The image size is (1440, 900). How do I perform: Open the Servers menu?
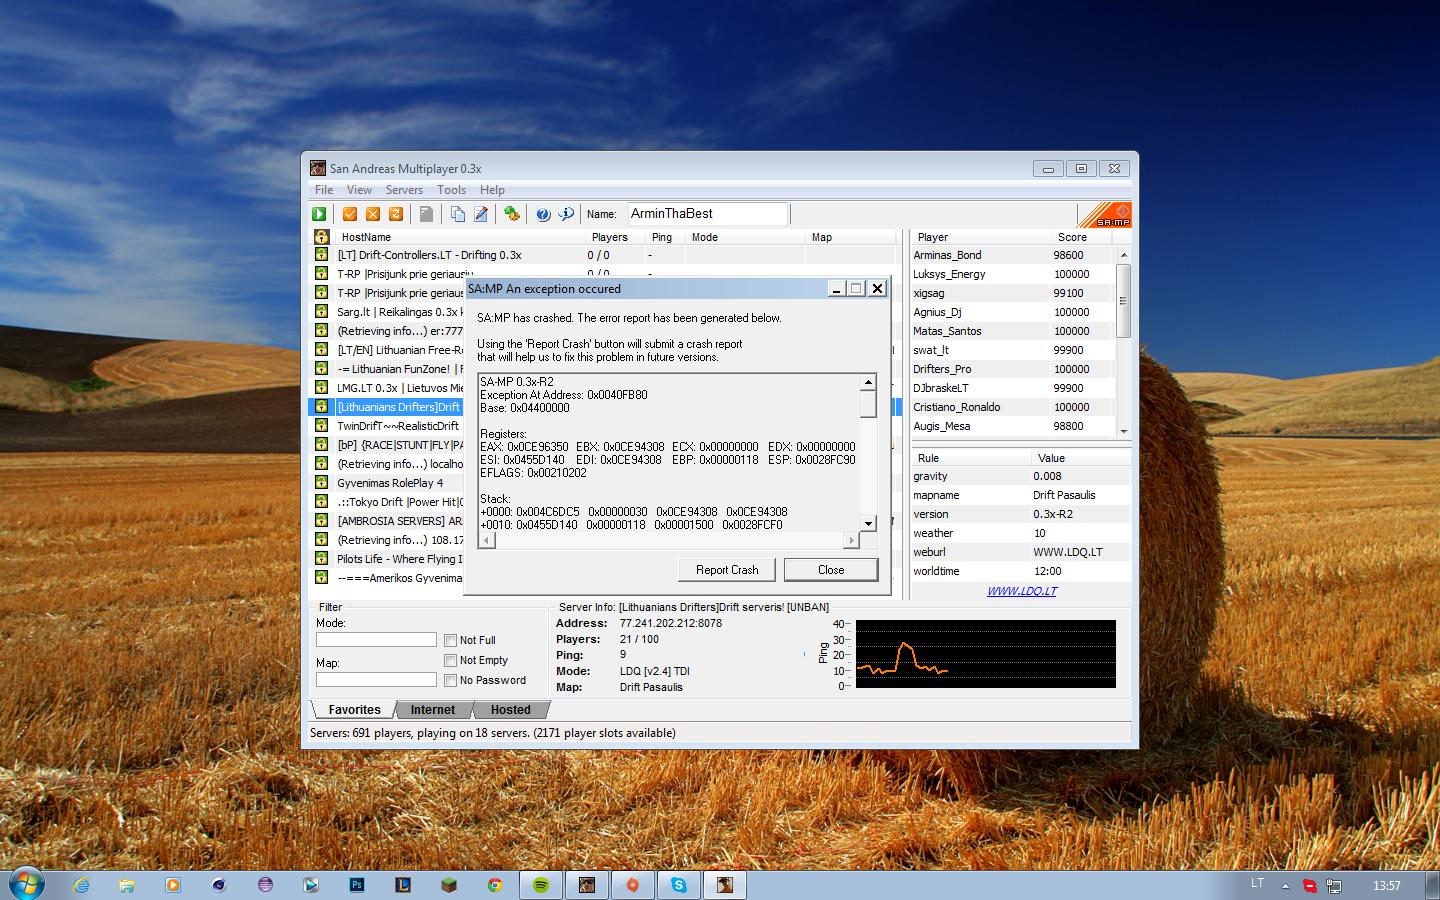404,190
